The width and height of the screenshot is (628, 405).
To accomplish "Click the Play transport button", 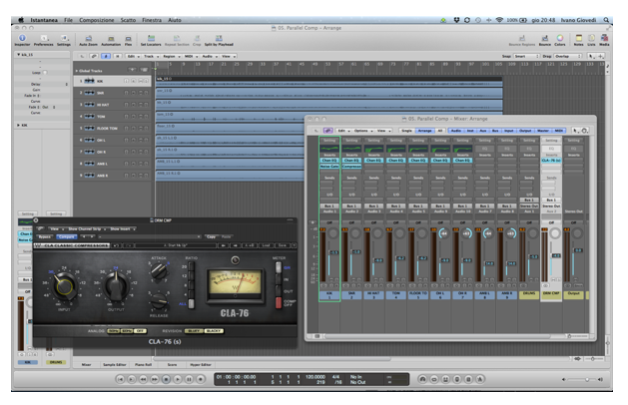I will coord(177,379).
